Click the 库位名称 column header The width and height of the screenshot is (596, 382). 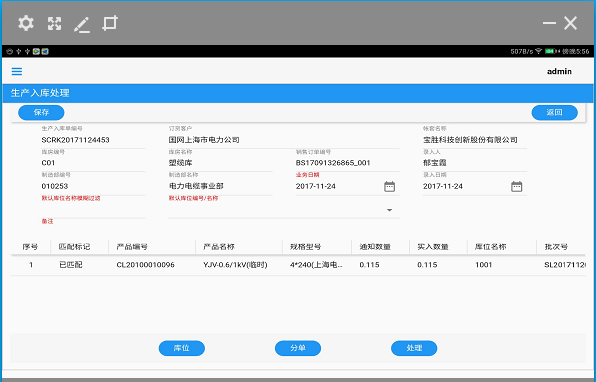pos(491,247)
